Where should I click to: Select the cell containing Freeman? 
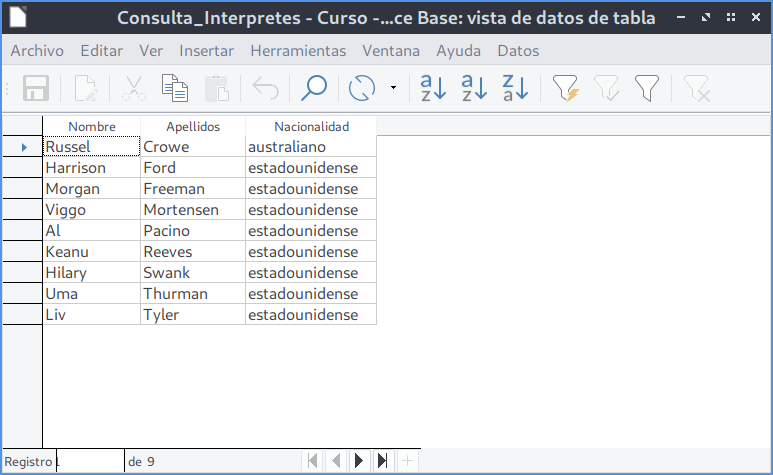192,189
